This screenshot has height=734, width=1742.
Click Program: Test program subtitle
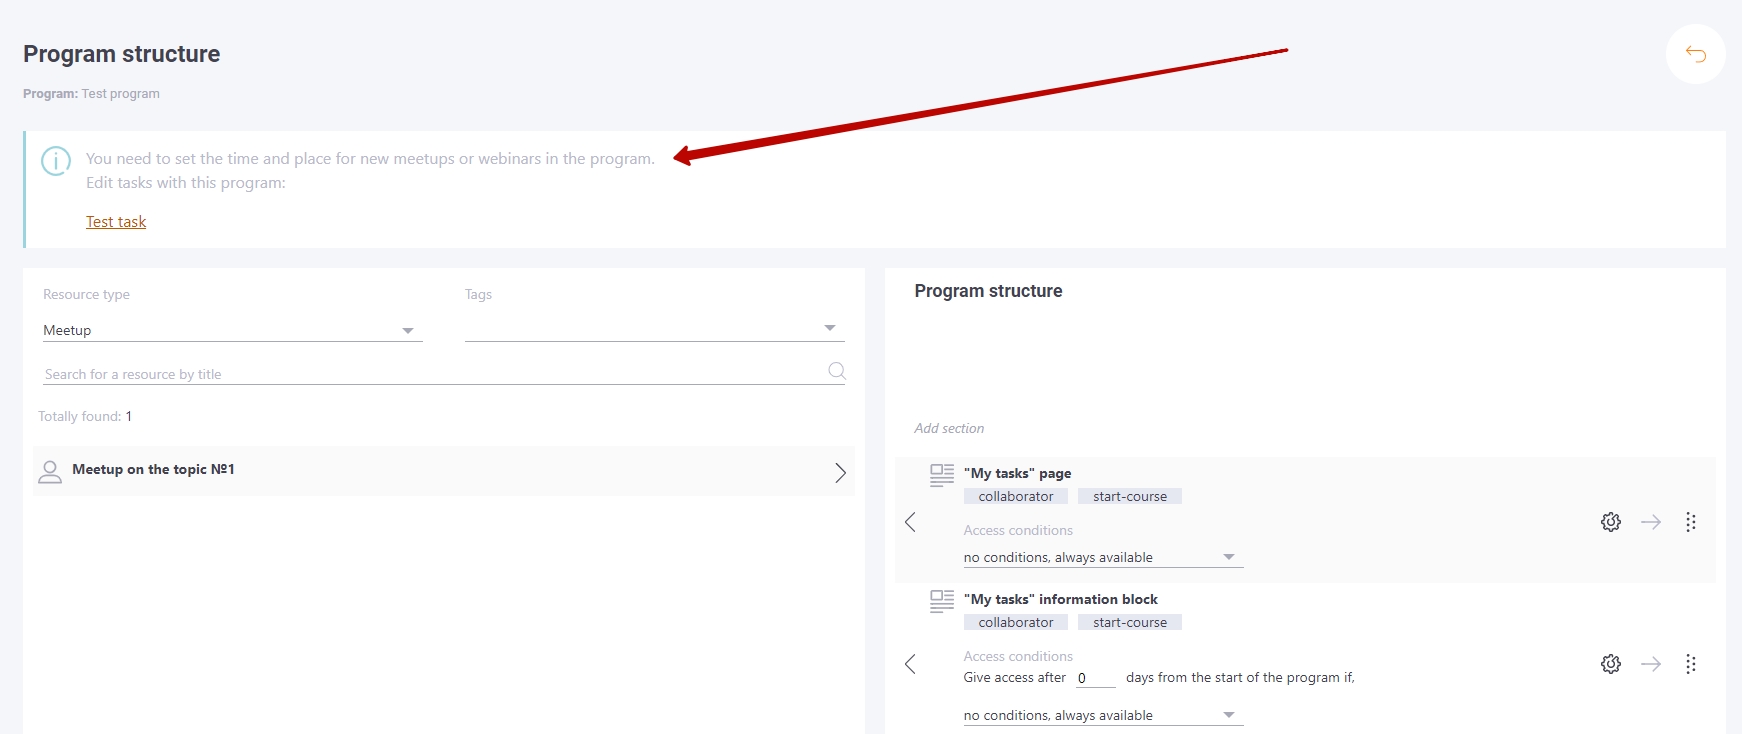click(x=91, y=94)
